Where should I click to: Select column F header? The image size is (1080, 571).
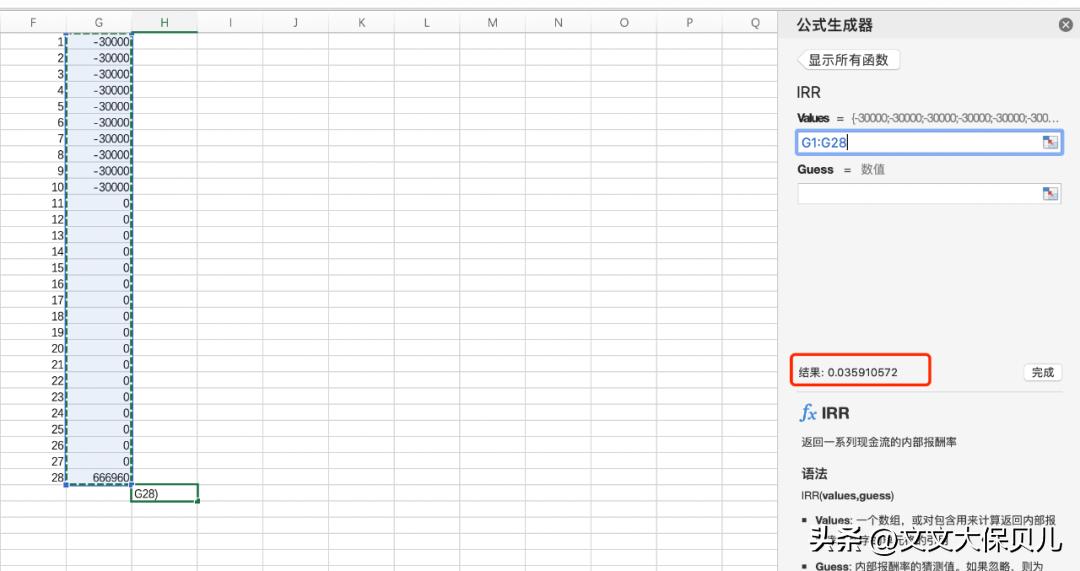(x=33, y=23)
